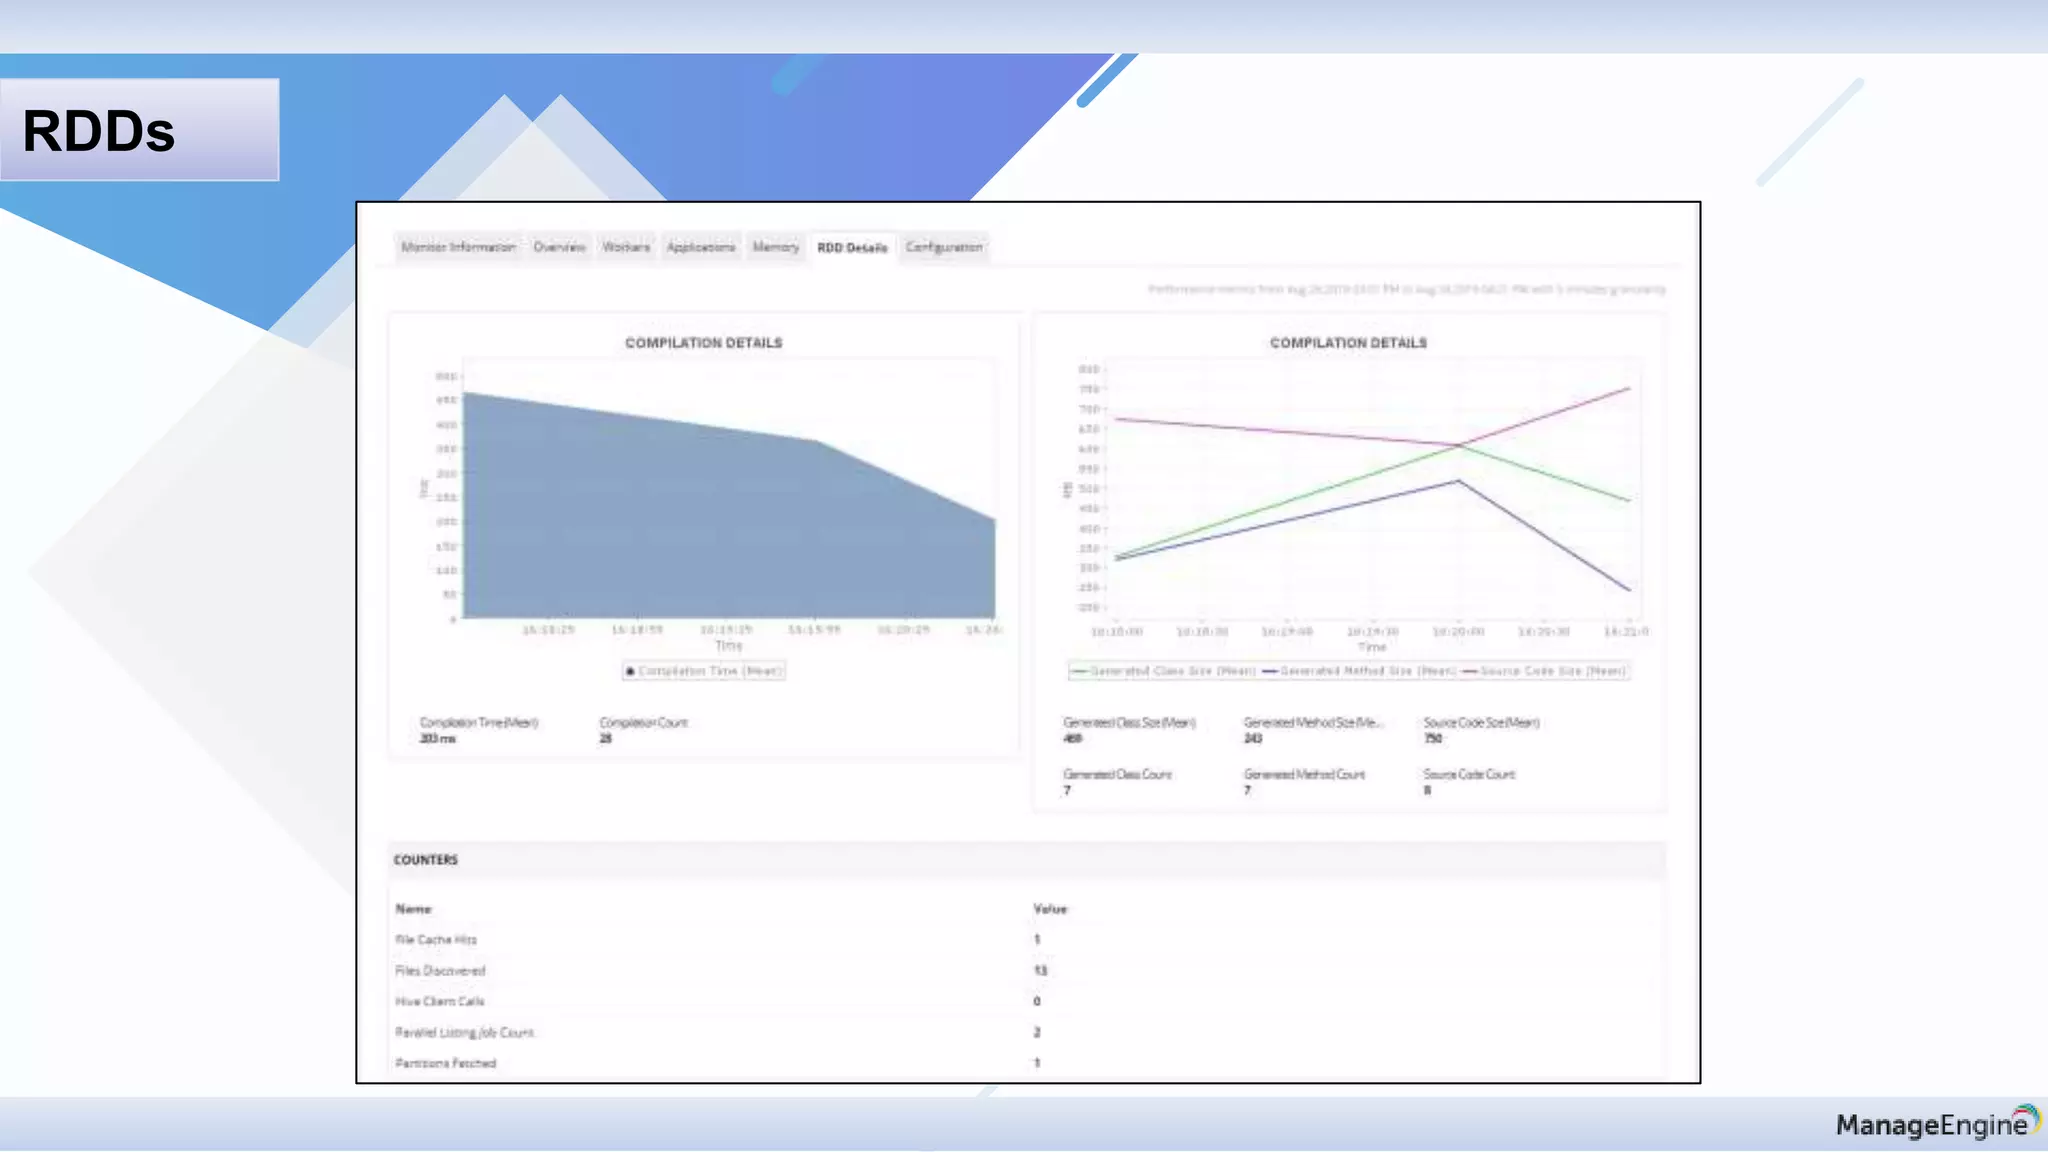This screenshot has height=1152, width=2048.
Task: Switch to the Overview tab
Action: click(559, 247)
